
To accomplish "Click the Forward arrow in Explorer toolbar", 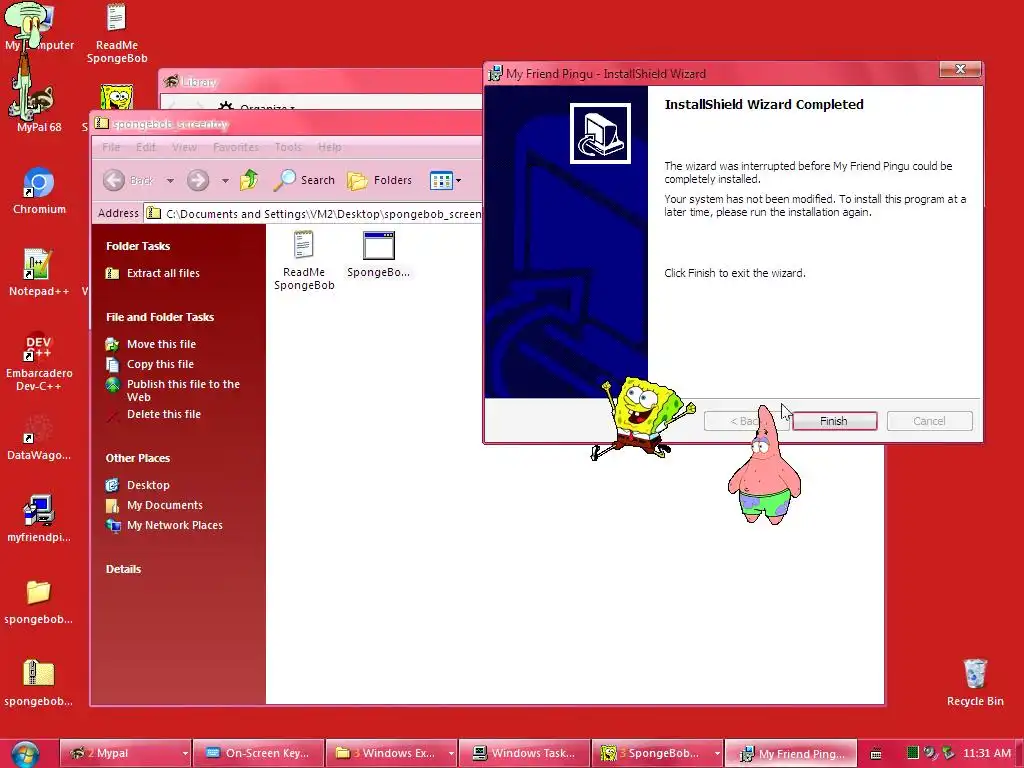I will (x=198, y=180).
